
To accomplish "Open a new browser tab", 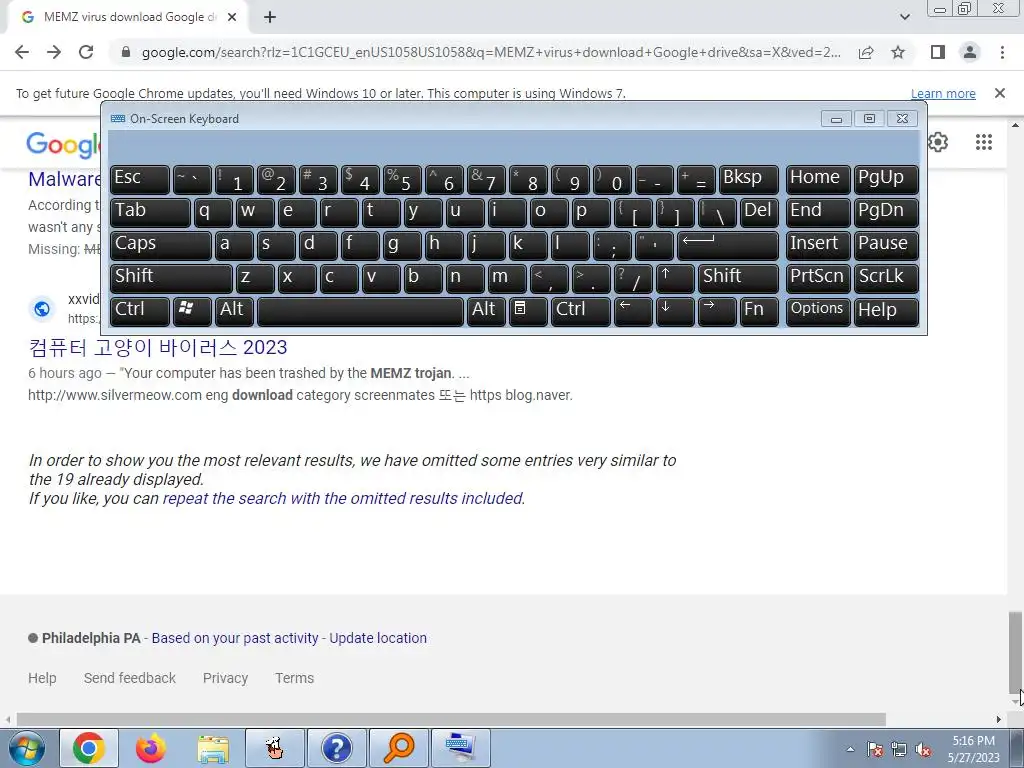I will click(x=270, y=18).
